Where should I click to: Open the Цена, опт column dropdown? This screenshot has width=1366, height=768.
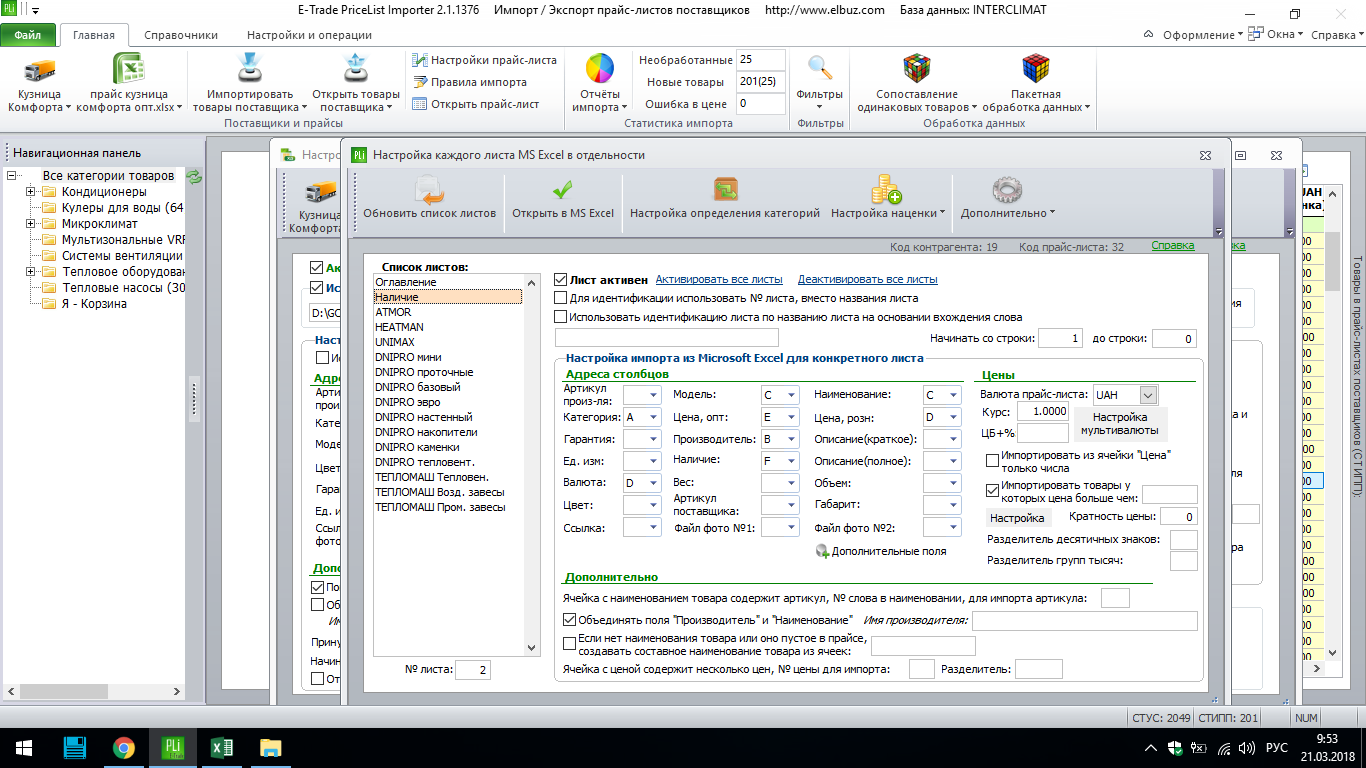click(x=791, y=417)
